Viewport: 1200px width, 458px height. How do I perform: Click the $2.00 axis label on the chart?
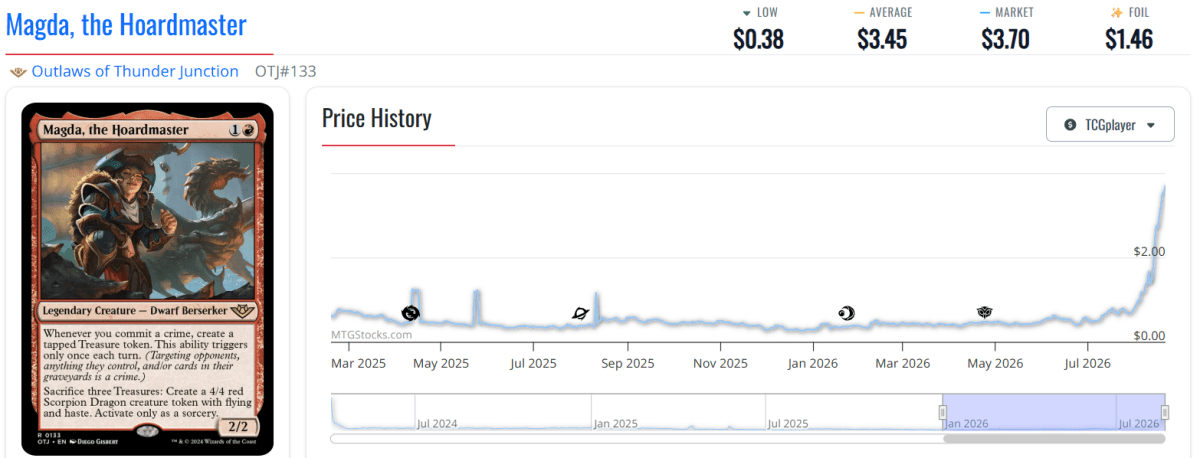[x=1147, y=251]
